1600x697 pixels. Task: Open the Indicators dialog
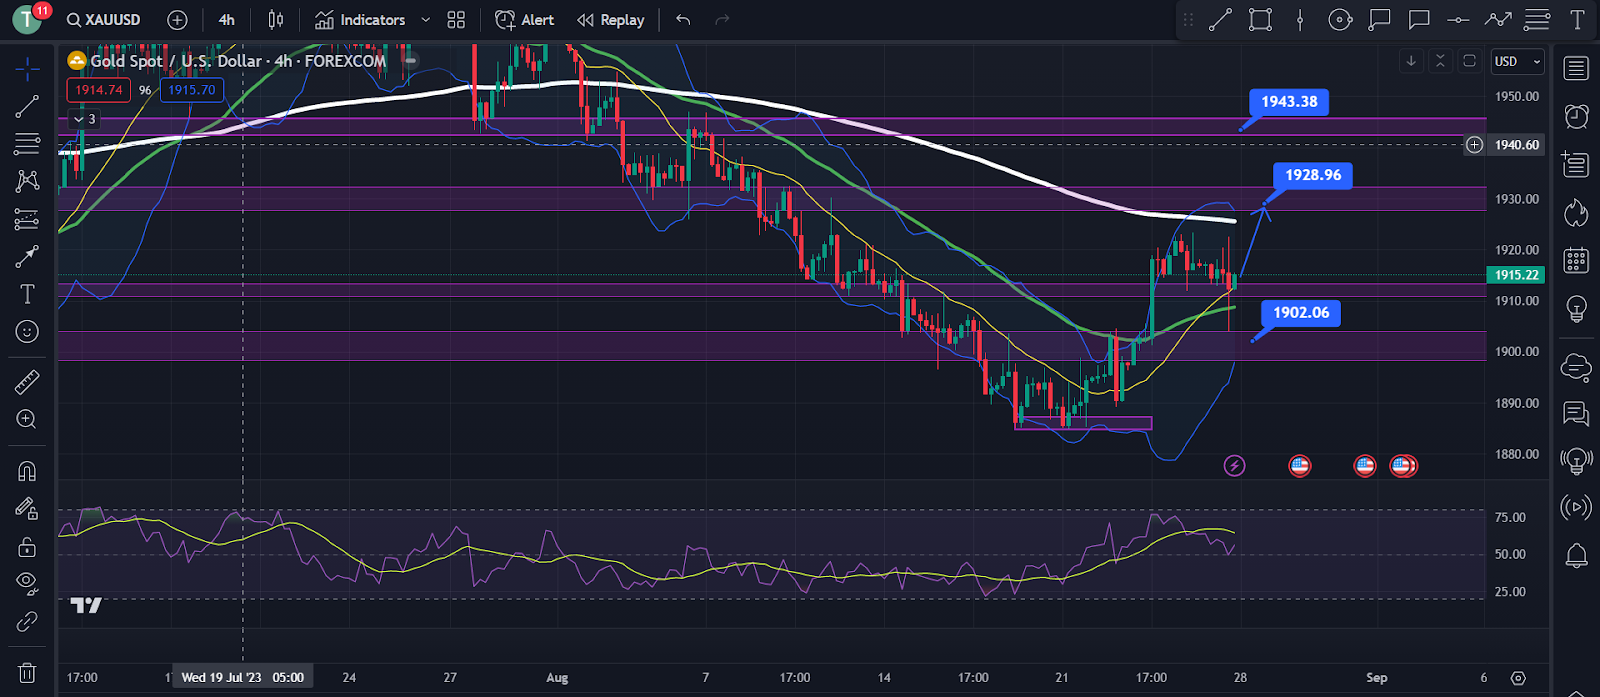(360, 20)
